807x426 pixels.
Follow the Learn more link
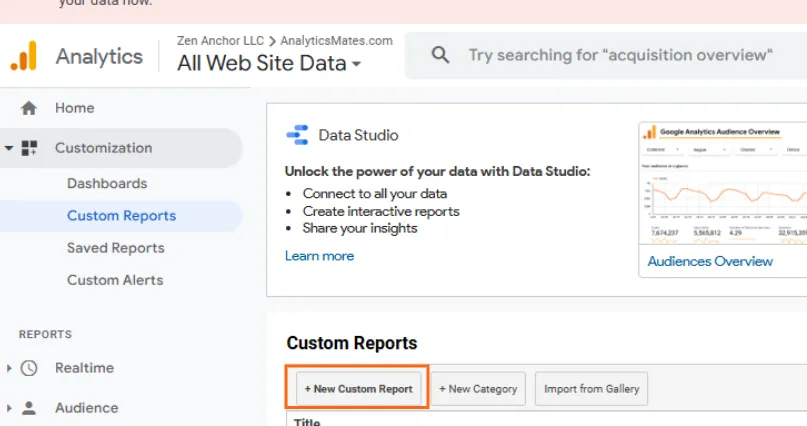tap(320, 256)
